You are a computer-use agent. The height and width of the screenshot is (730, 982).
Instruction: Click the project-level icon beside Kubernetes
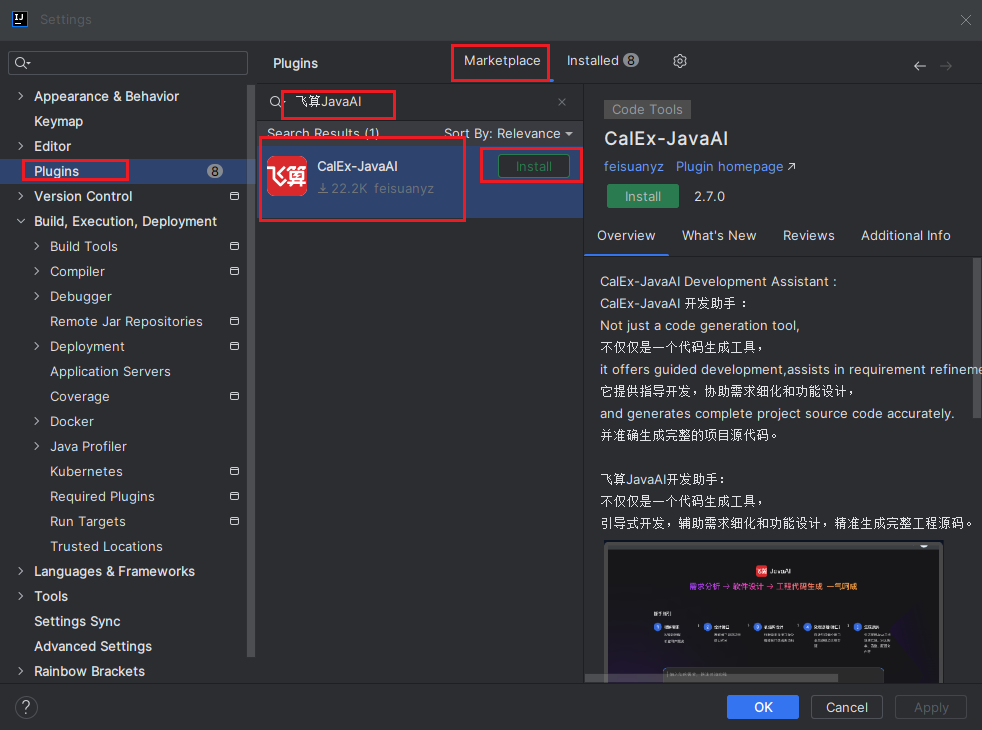tap(234, 471)
